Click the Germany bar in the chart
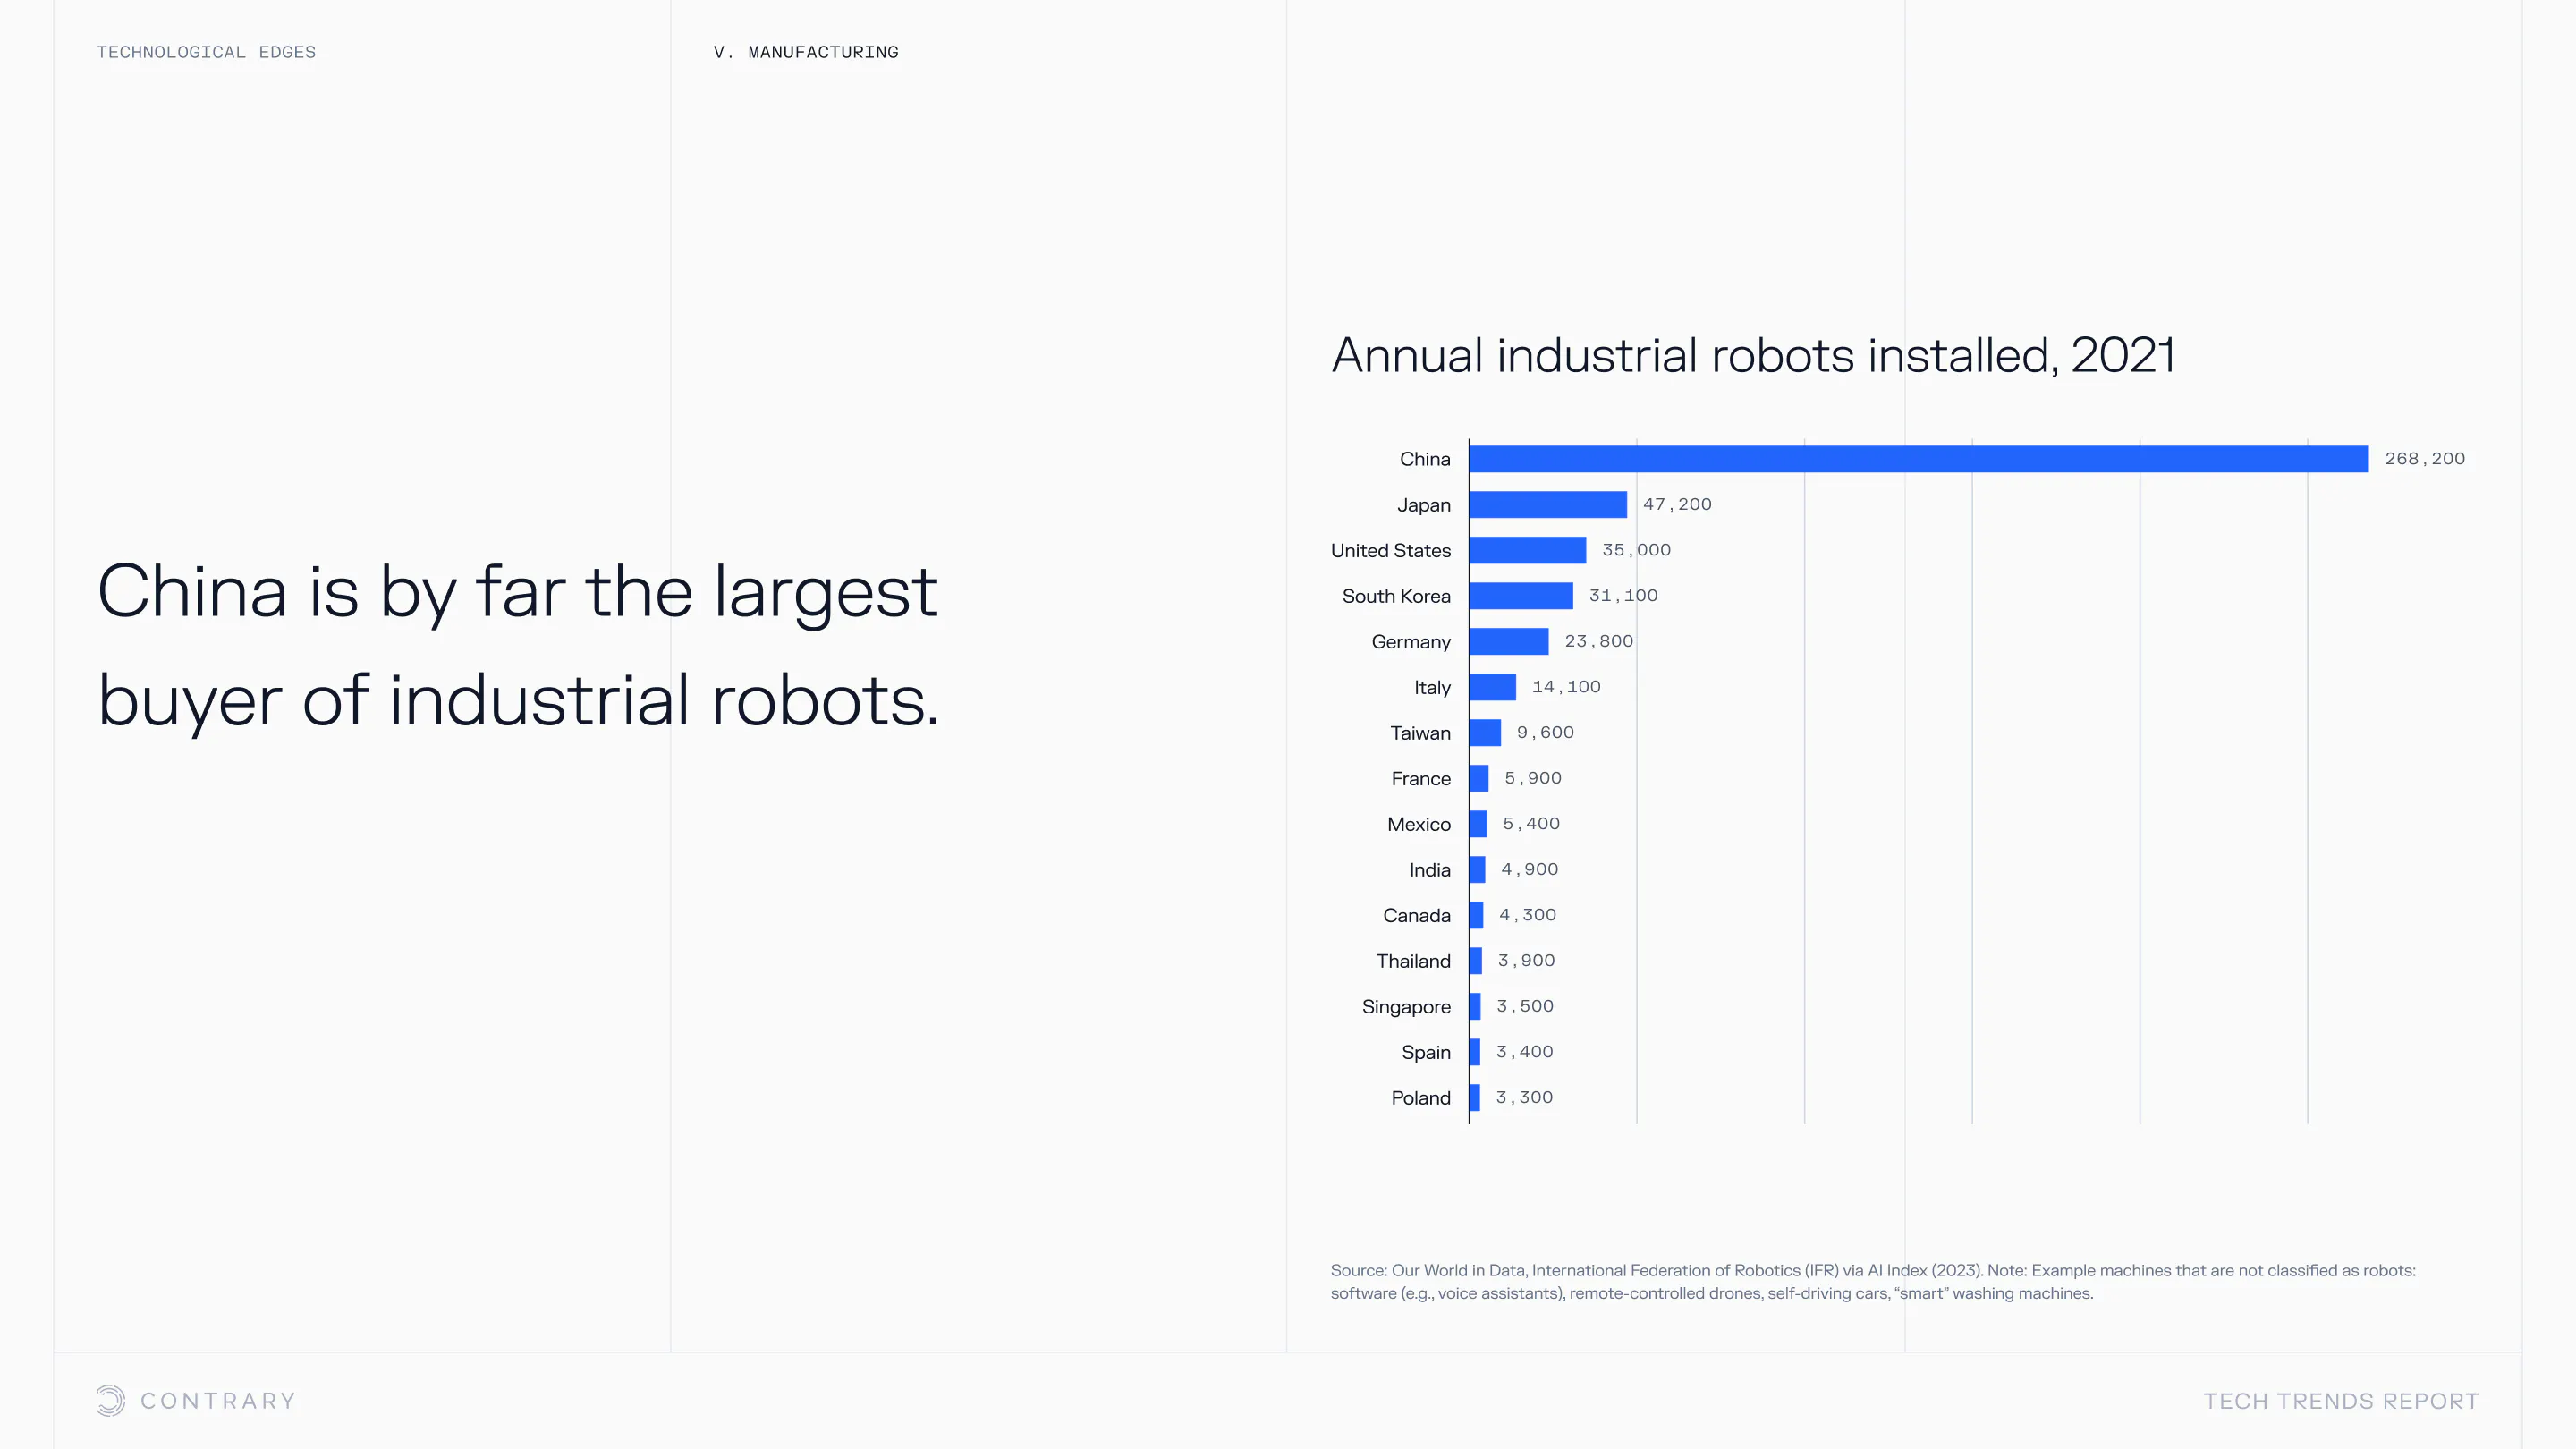 (1508, 642)
